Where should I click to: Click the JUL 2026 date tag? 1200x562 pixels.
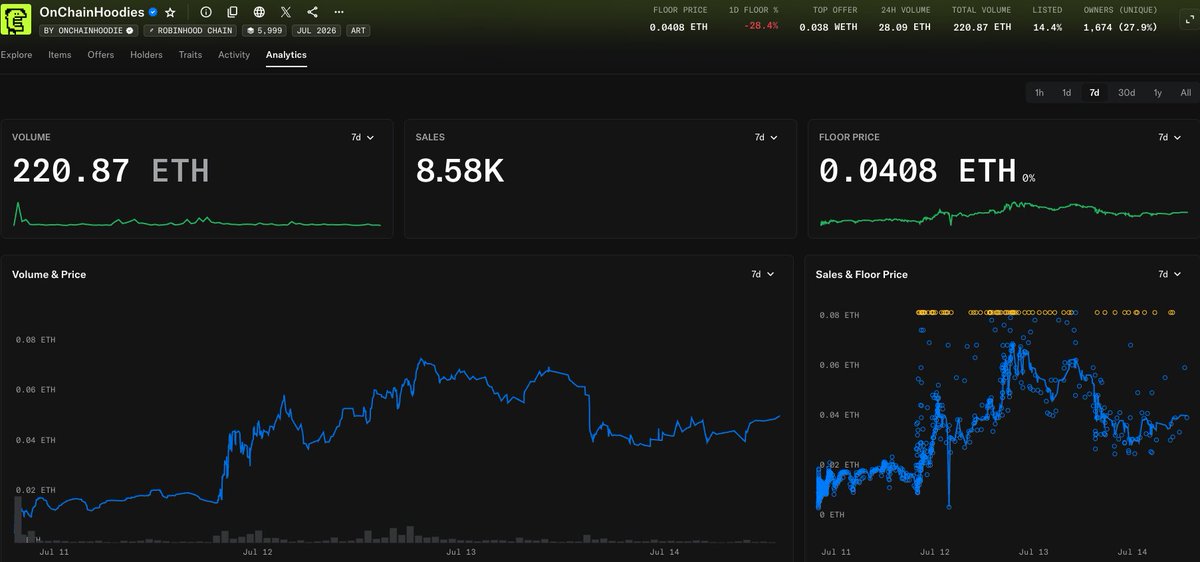pos(316,30)
